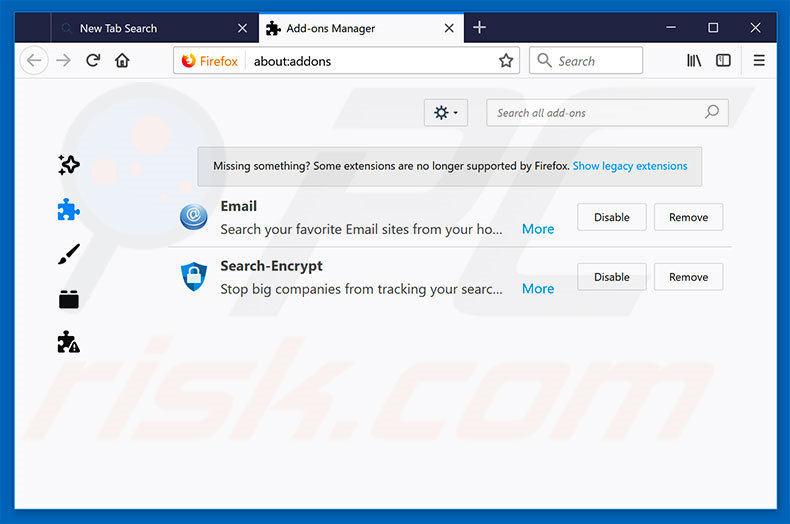Go back with the back arrow button
Screen dimensions: 790x524
point(34,60)
